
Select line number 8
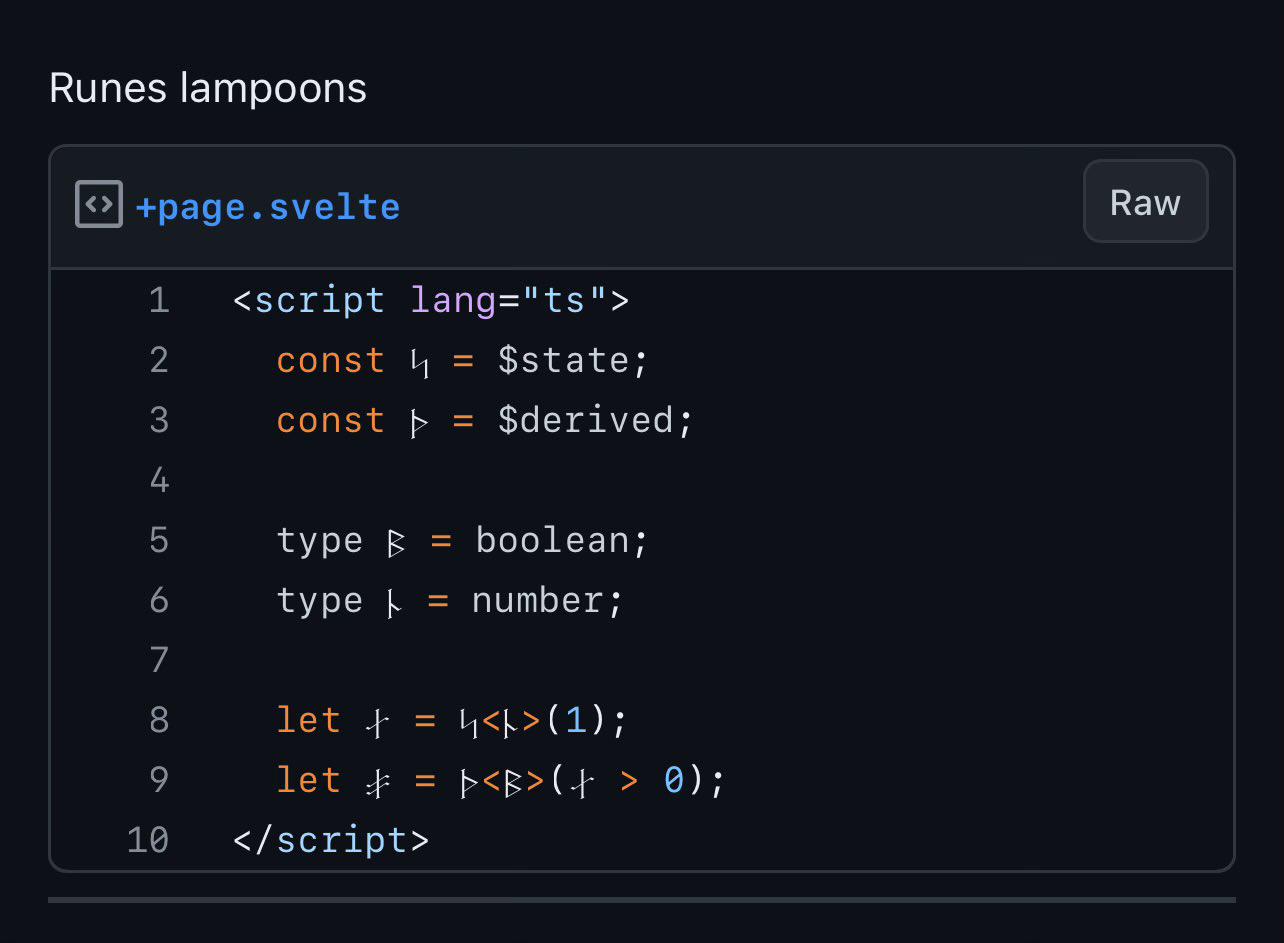pyautogui.click(x=159, y=720)
